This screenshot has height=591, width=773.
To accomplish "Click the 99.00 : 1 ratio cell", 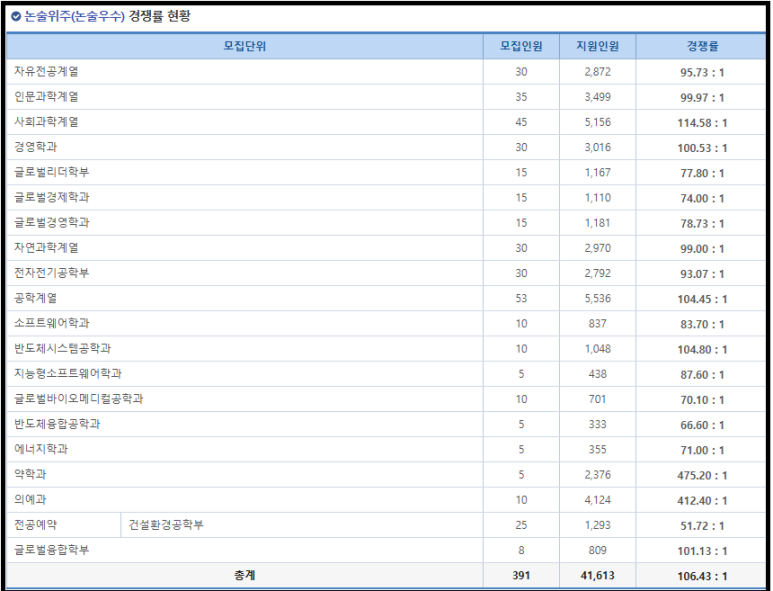I will coord(702,248).
